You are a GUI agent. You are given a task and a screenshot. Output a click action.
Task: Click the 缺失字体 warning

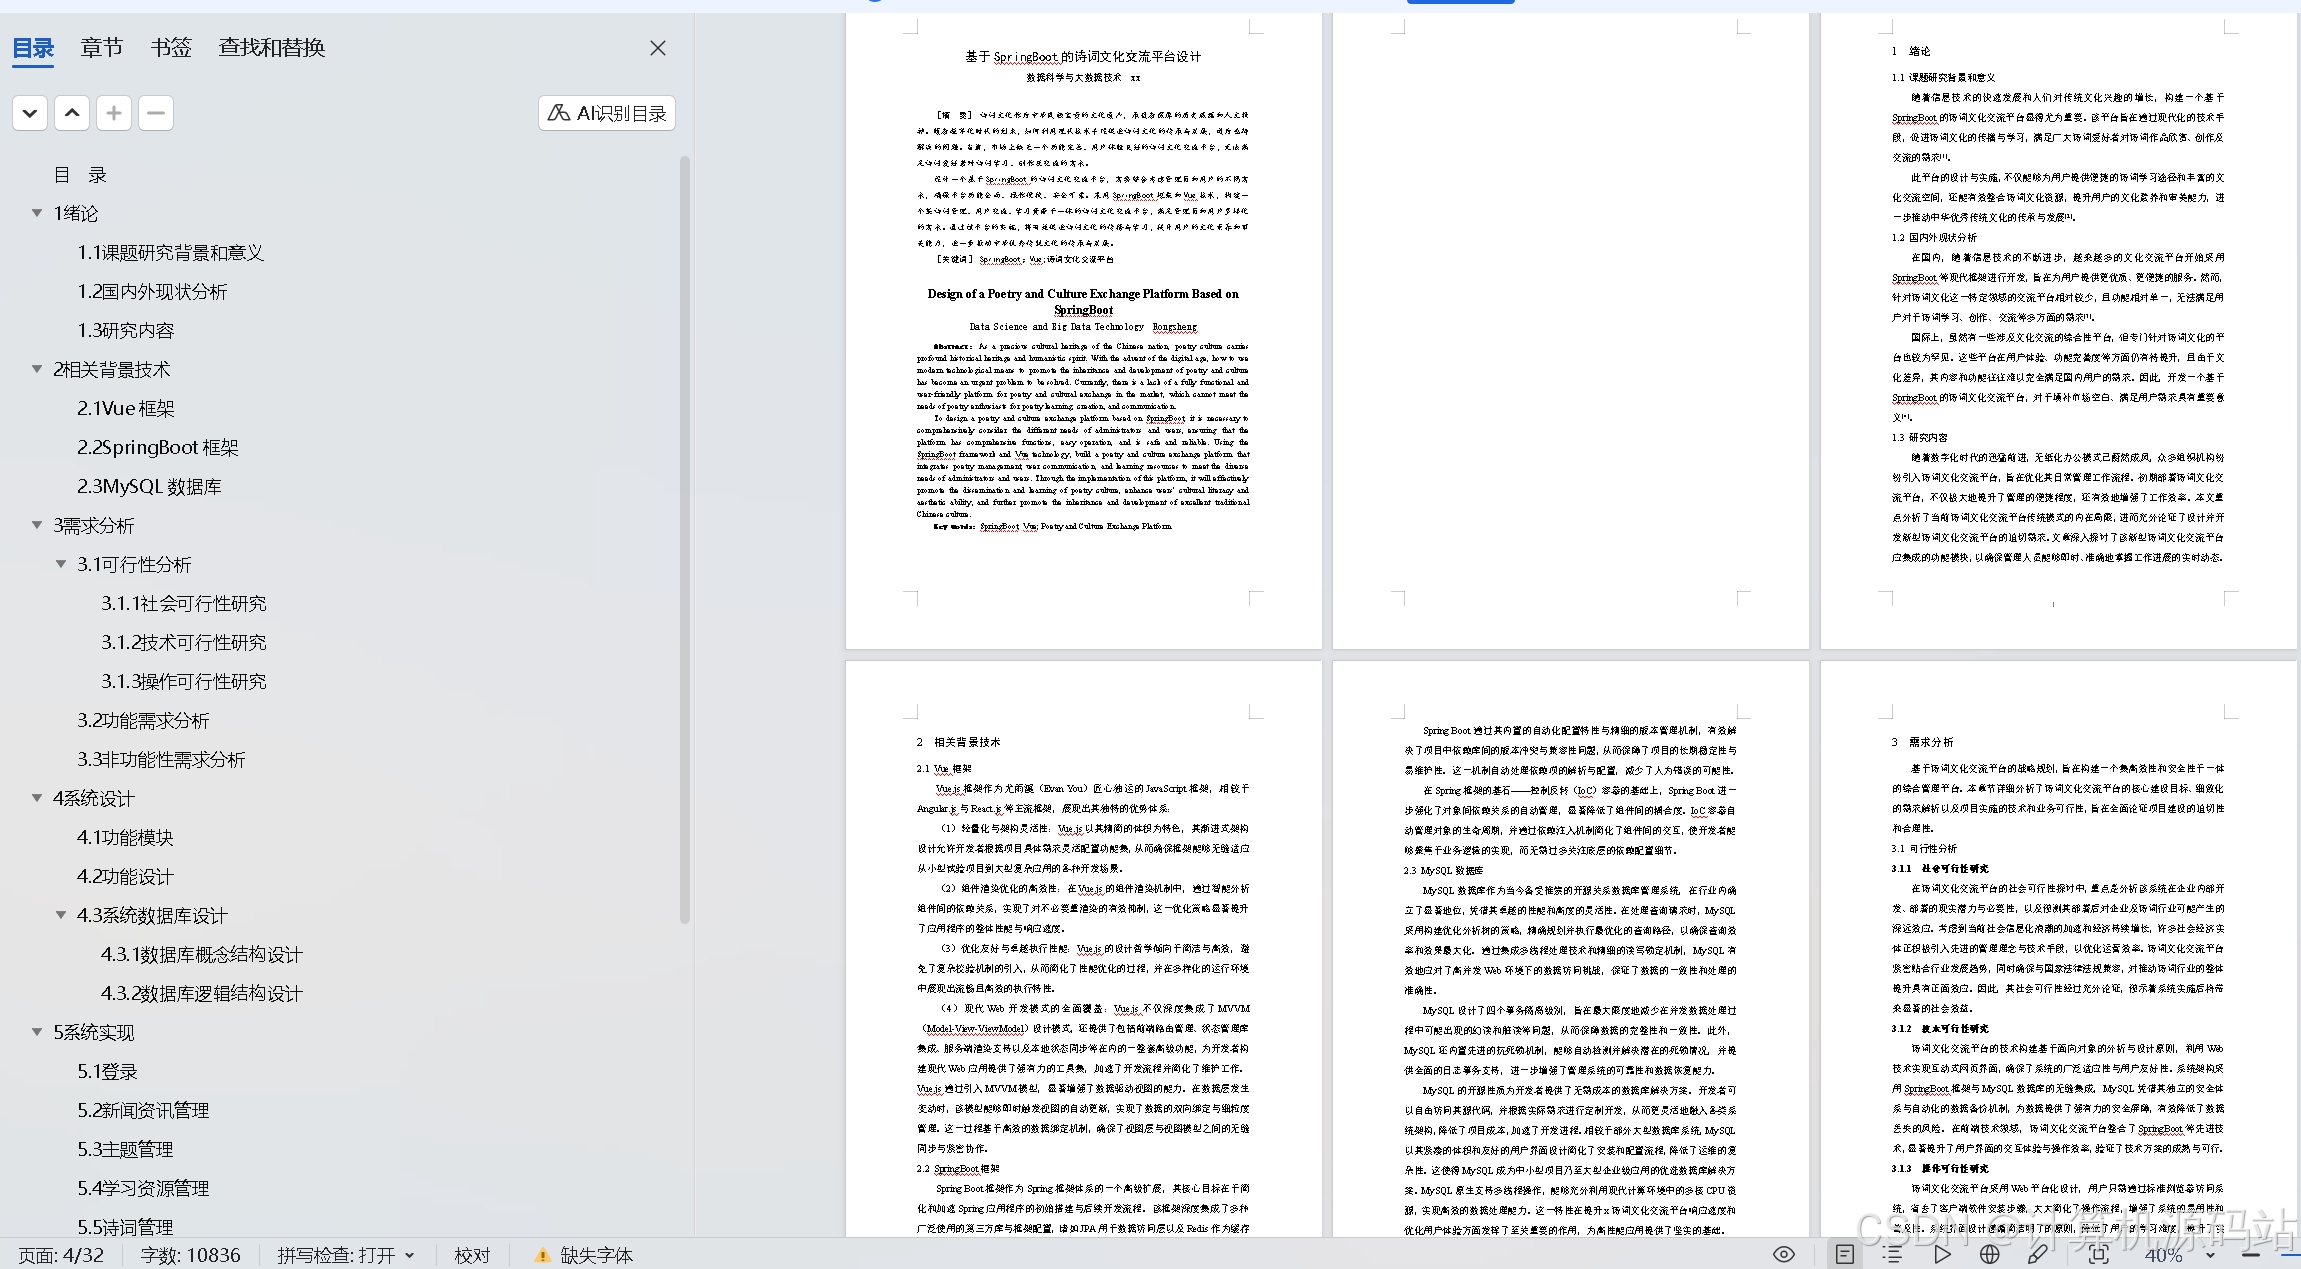[584, 1255]
